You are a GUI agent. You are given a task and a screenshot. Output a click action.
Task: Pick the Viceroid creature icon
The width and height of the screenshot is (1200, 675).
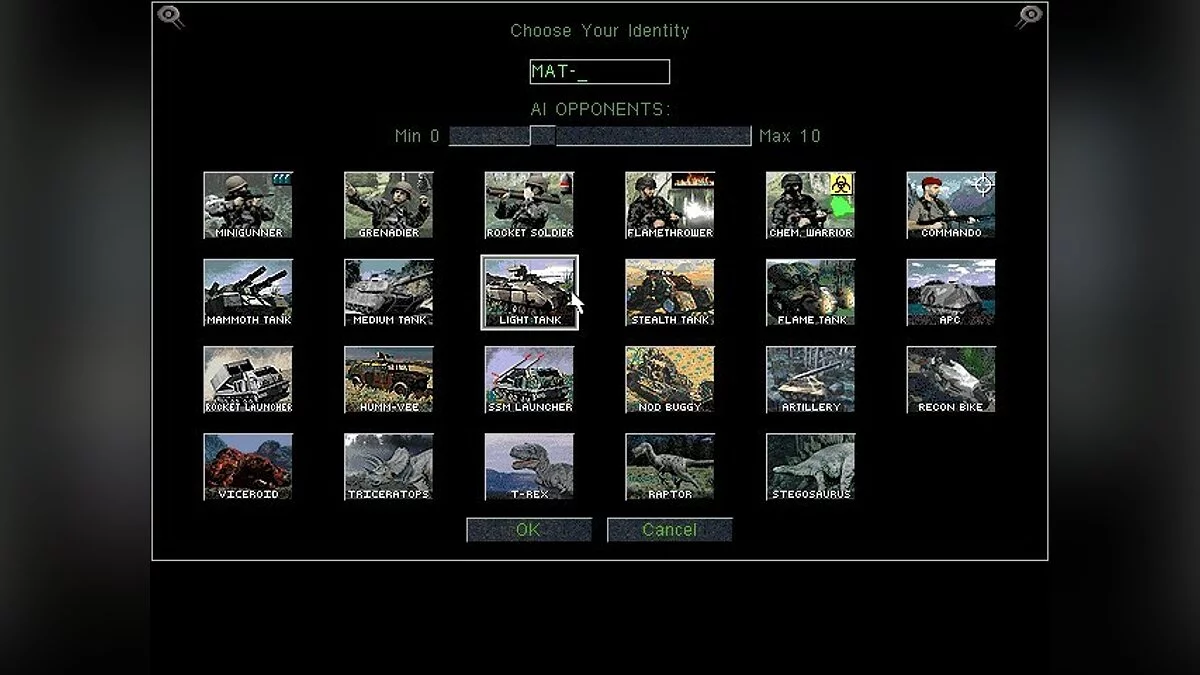coord(248,466)
